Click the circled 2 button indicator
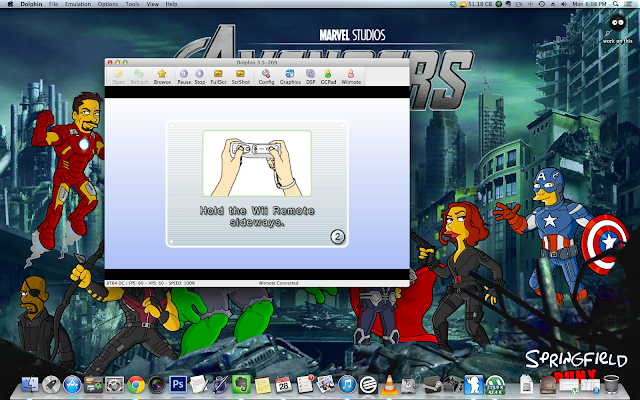 pyautogui.click(x=338, y=237)
